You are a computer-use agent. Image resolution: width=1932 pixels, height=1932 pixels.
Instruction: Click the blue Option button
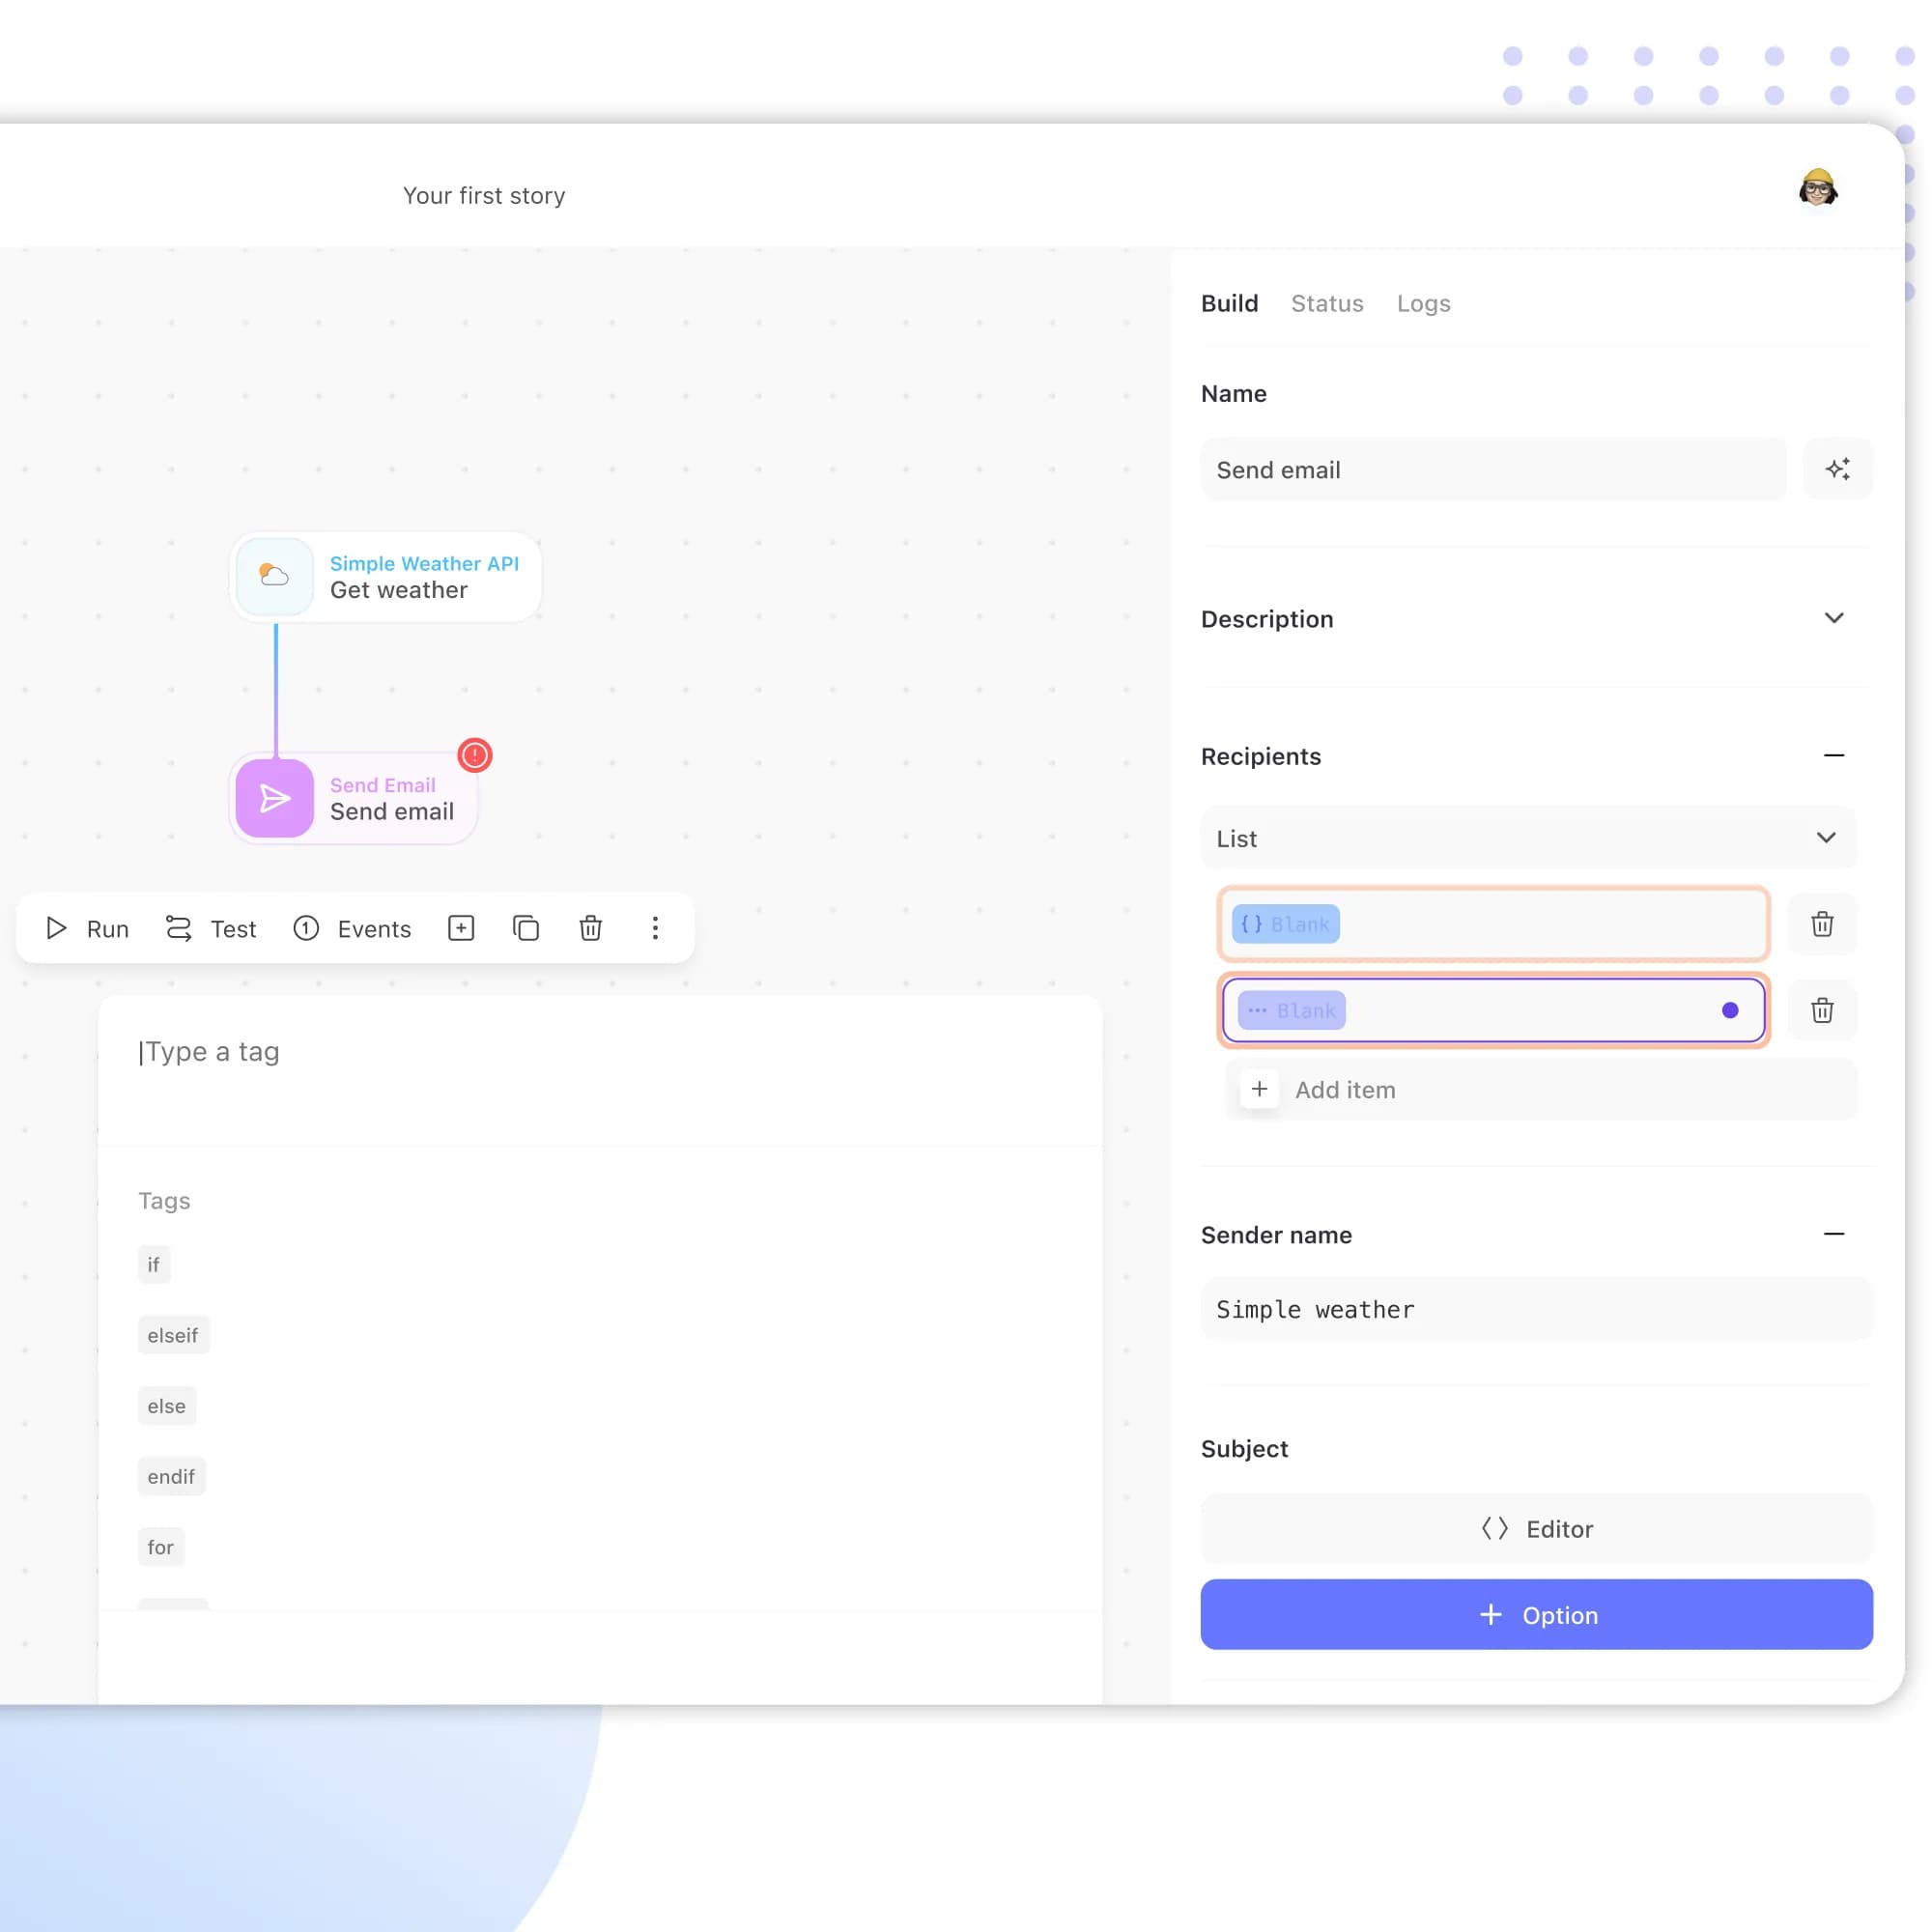click(1536, 1614)
